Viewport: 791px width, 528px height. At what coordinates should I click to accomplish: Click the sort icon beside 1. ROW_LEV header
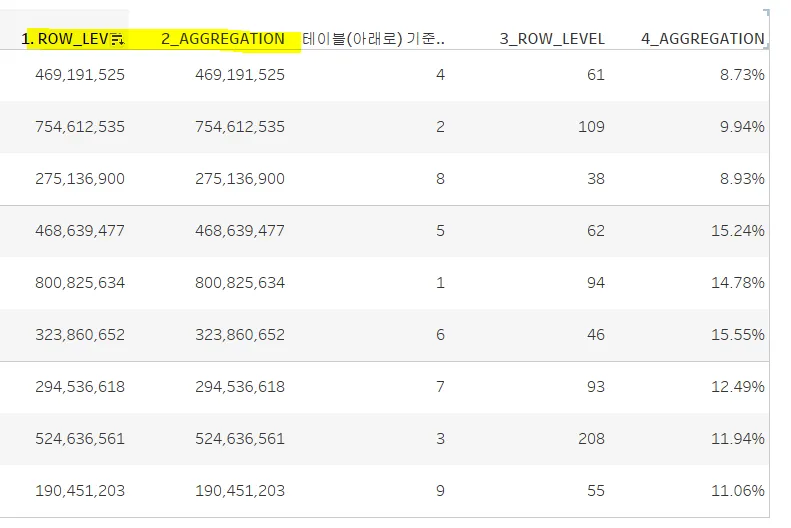(x=118, y=39)
